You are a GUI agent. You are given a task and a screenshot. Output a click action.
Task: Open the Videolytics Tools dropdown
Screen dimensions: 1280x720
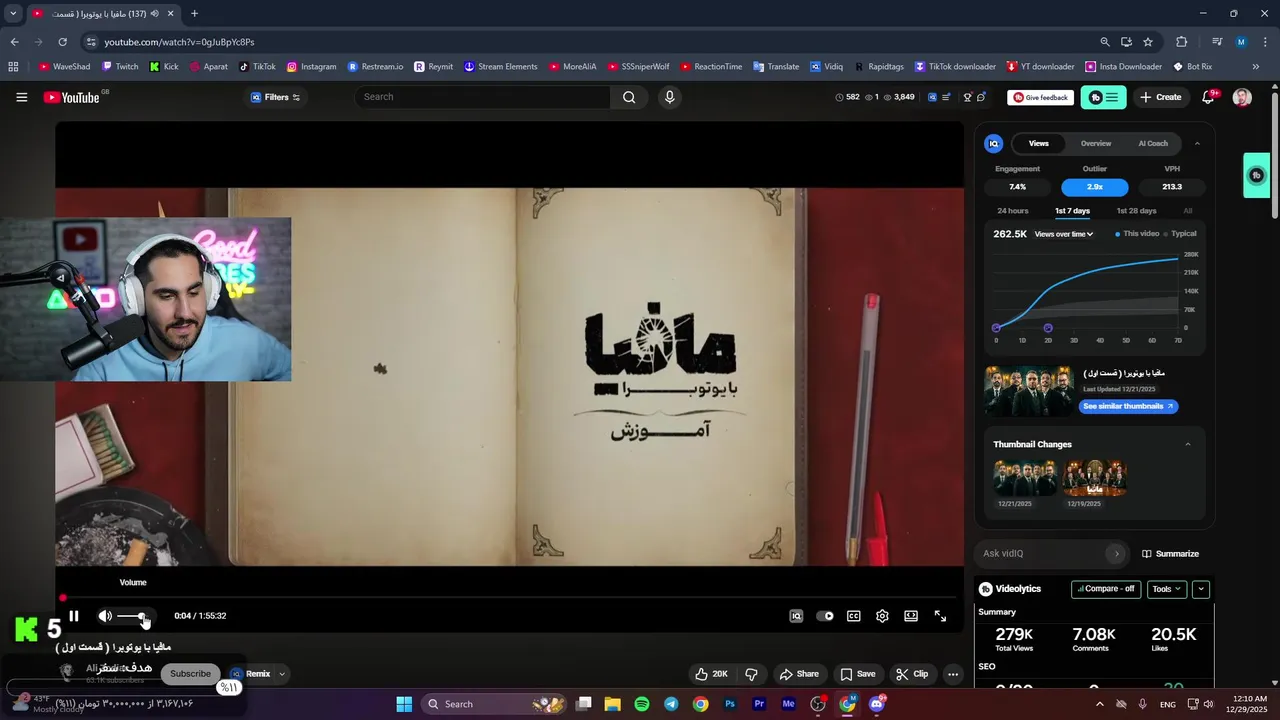[1167, 589]
